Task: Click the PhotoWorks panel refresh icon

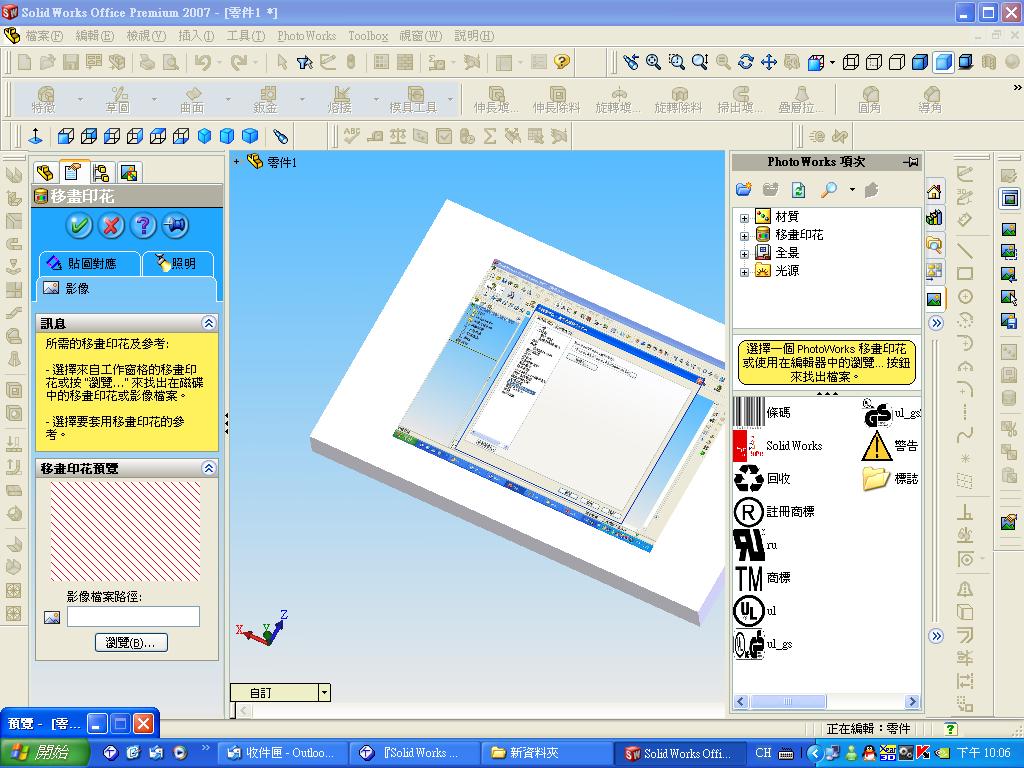Action: point(799,190)
